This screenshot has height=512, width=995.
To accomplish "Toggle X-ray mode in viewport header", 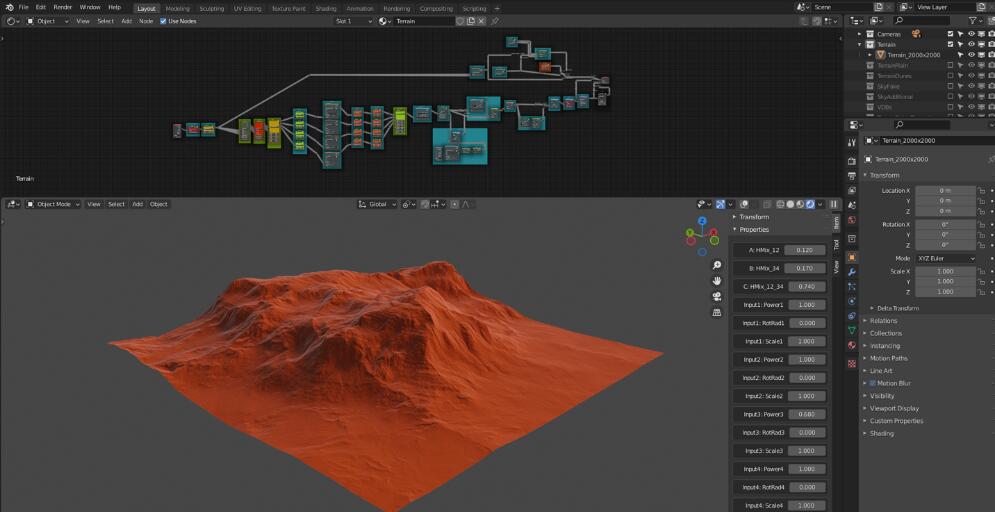I will click(767, 204).
